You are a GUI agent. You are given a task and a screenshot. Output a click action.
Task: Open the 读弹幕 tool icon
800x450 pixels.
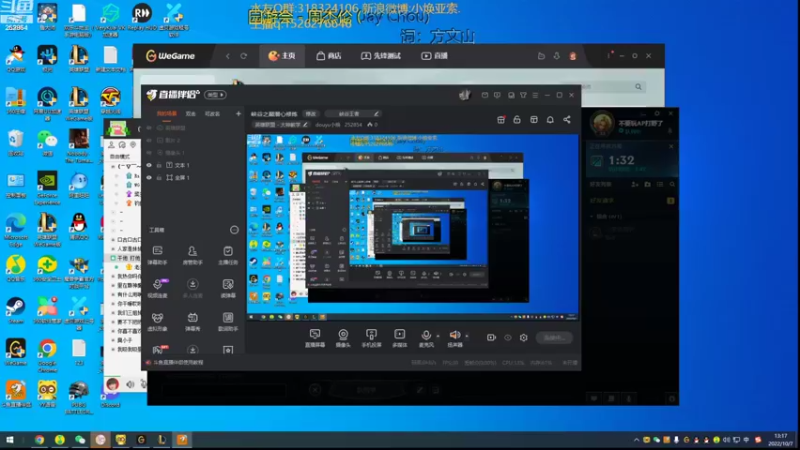pos(228,288)
